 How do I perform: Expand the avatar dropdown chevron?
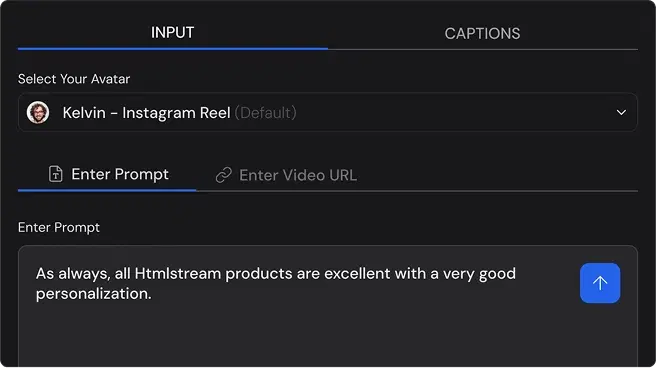[x=621, y=112]
